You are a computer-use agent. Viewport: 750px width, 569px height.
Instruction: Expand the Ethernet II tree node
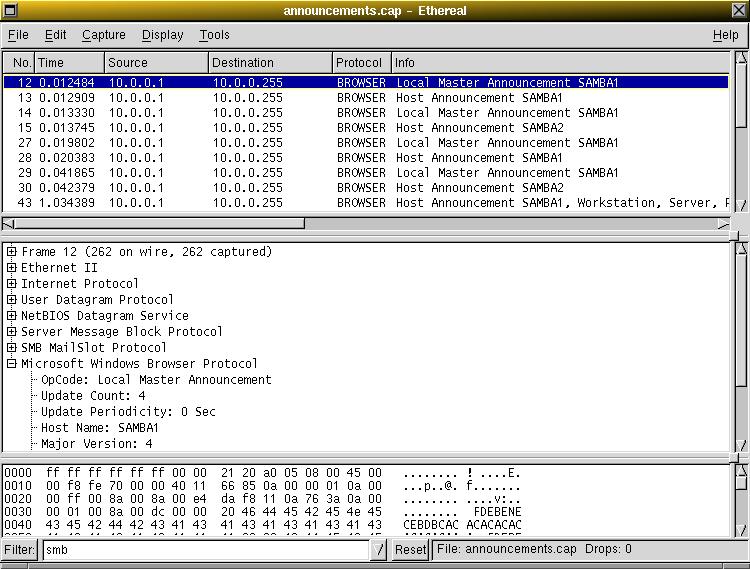[11, 267]
